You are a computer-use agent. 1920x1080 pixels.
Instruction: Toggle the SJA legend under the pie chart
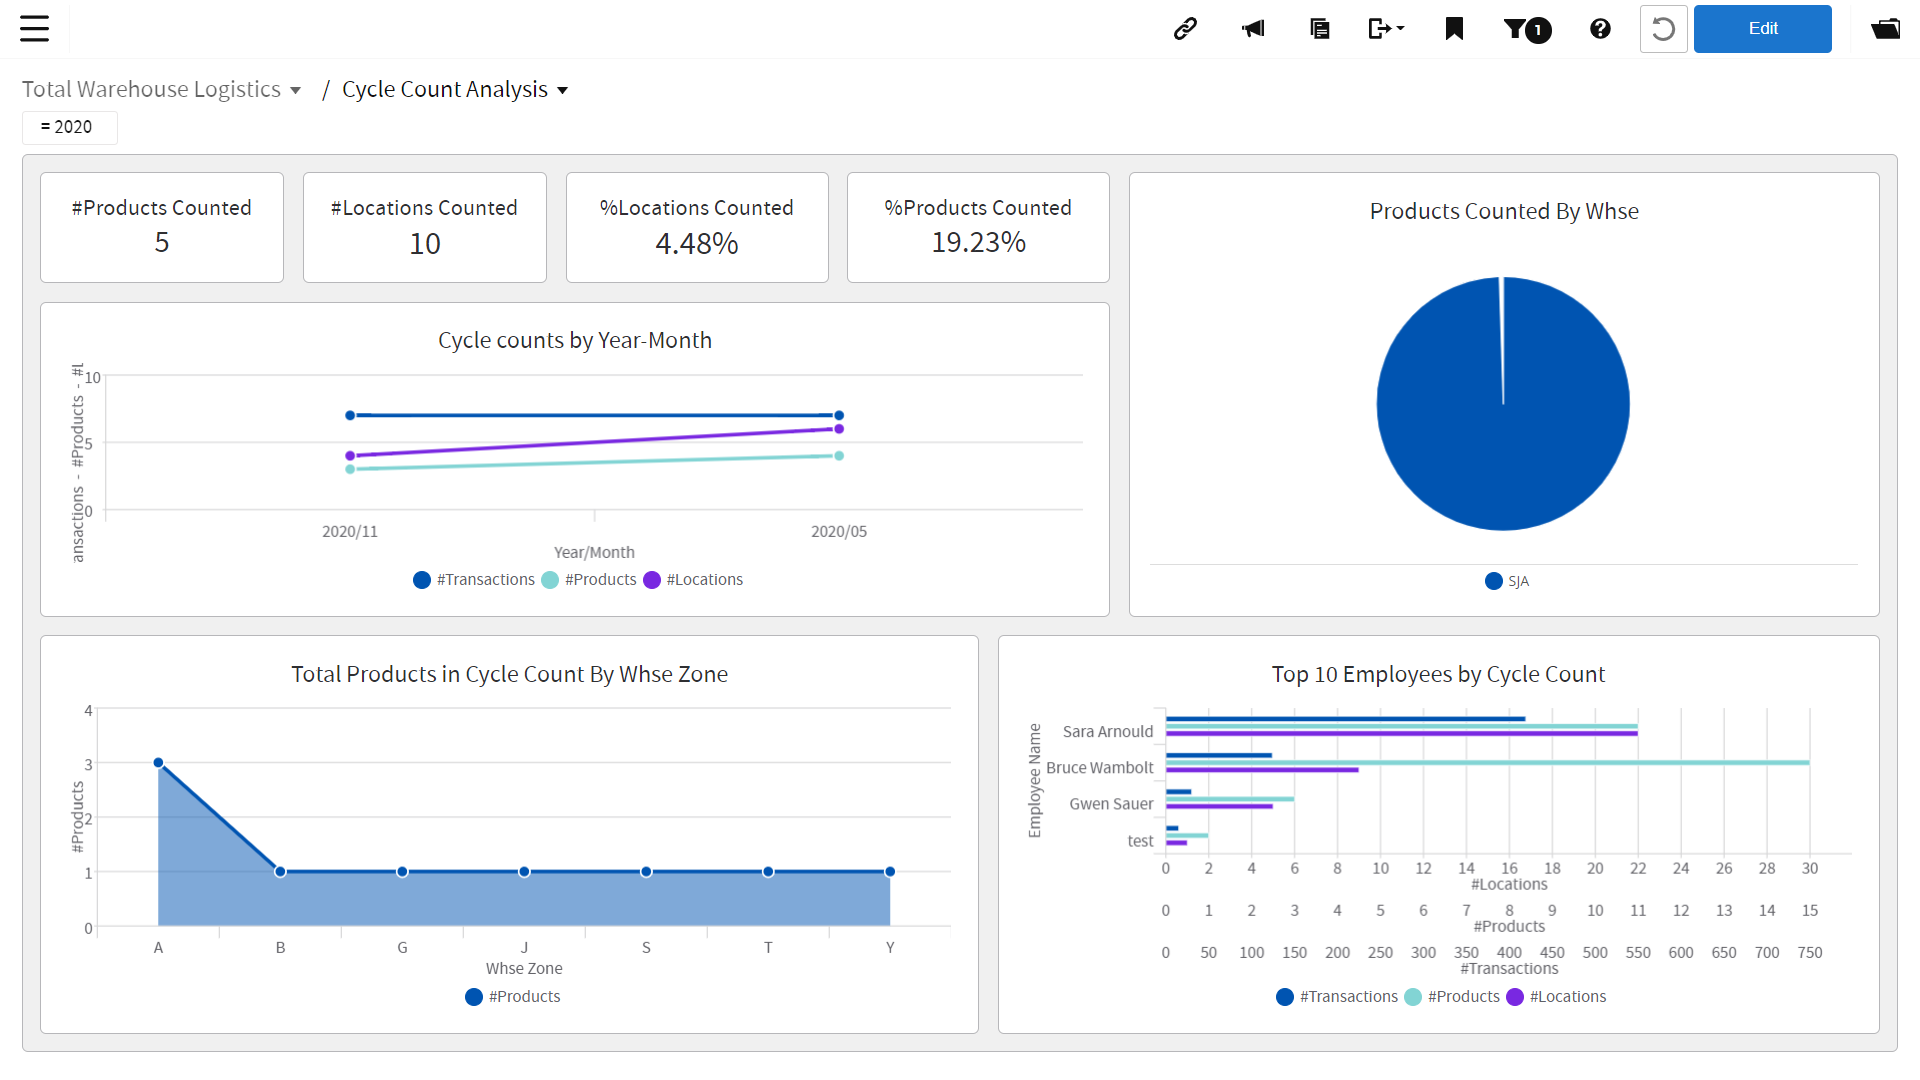pos(1506,581)
